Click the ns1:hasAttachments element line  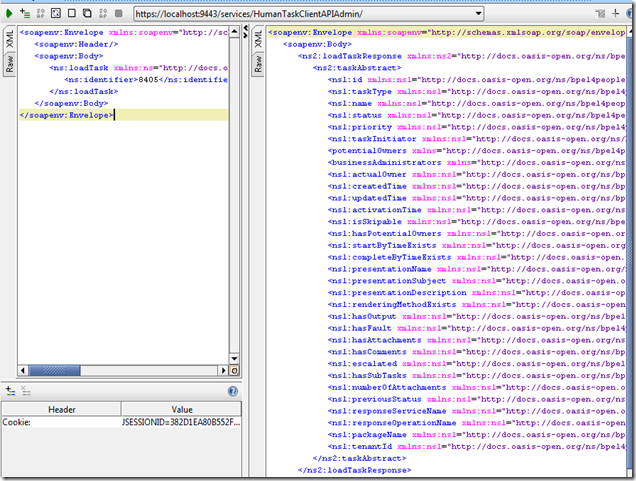[476, 340]
